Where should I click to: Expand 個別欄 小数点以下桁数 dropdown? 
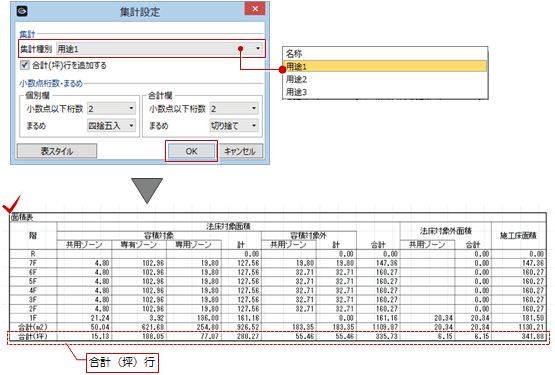coord(111,108)
